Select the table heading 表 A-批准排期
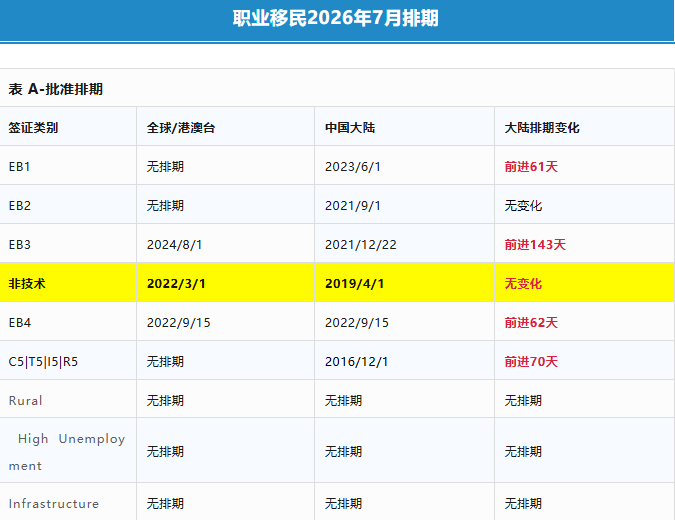This screenshot has width=675, height=520. [x=56, y=89]
